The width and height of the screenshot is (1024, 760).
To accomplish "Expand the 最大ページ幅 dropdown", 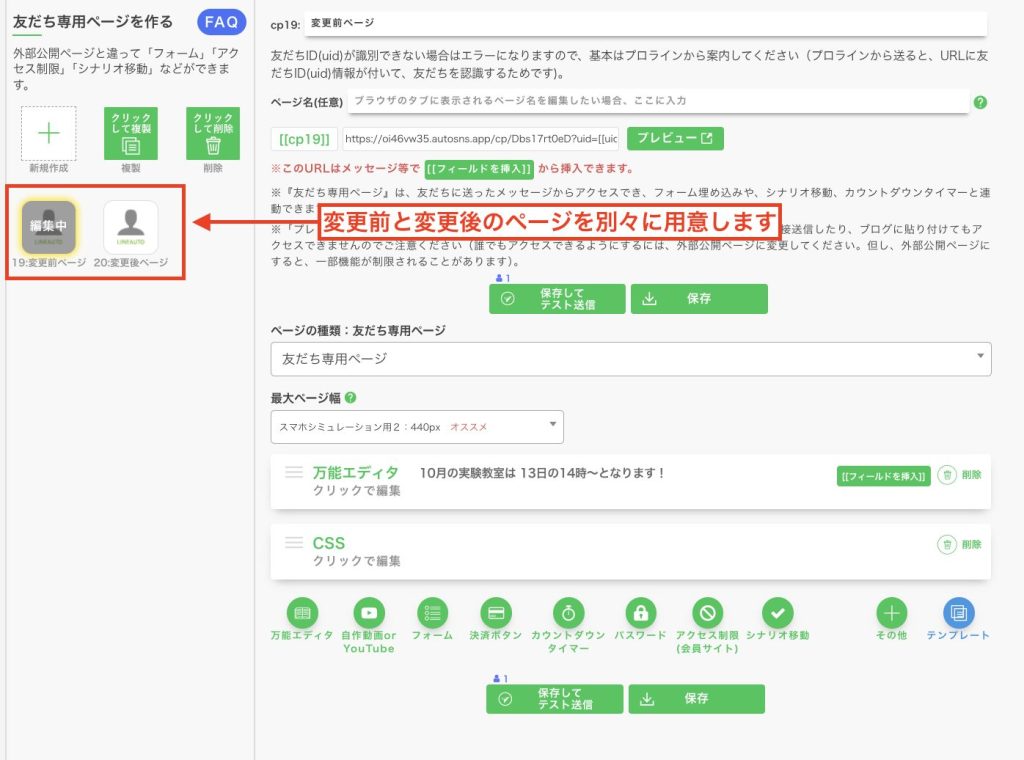I will click(x=417, y=427).
